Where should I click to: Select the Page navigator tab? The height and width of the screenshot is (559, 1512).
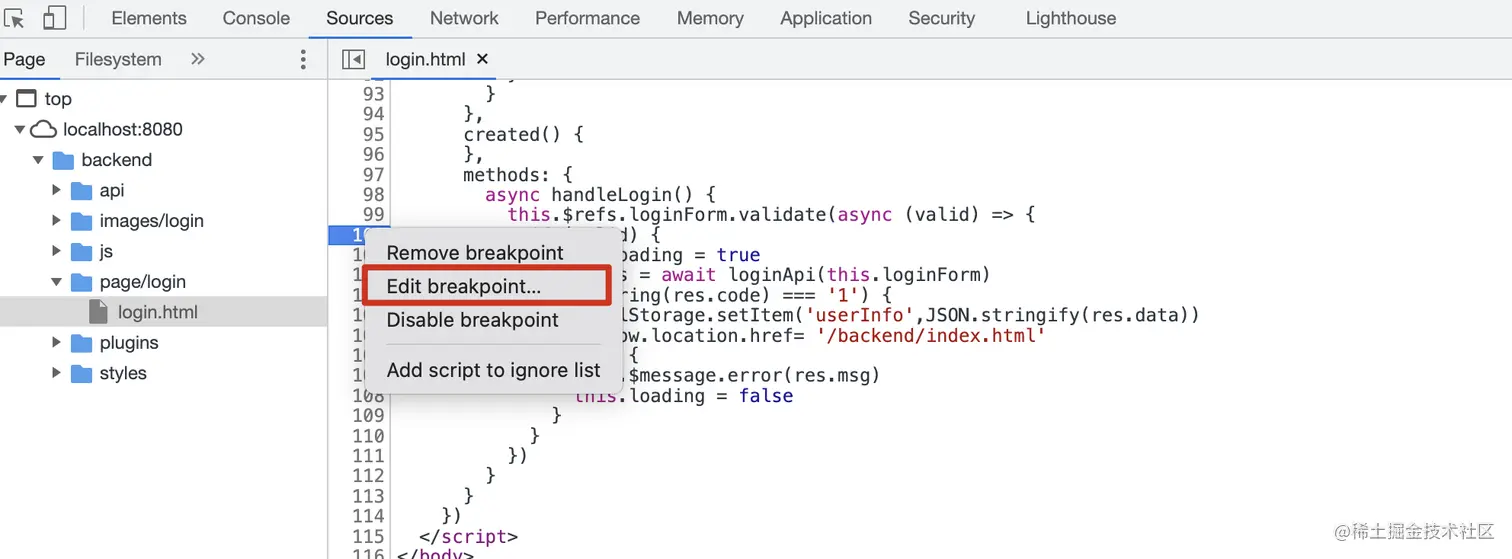tap(24, 59)
